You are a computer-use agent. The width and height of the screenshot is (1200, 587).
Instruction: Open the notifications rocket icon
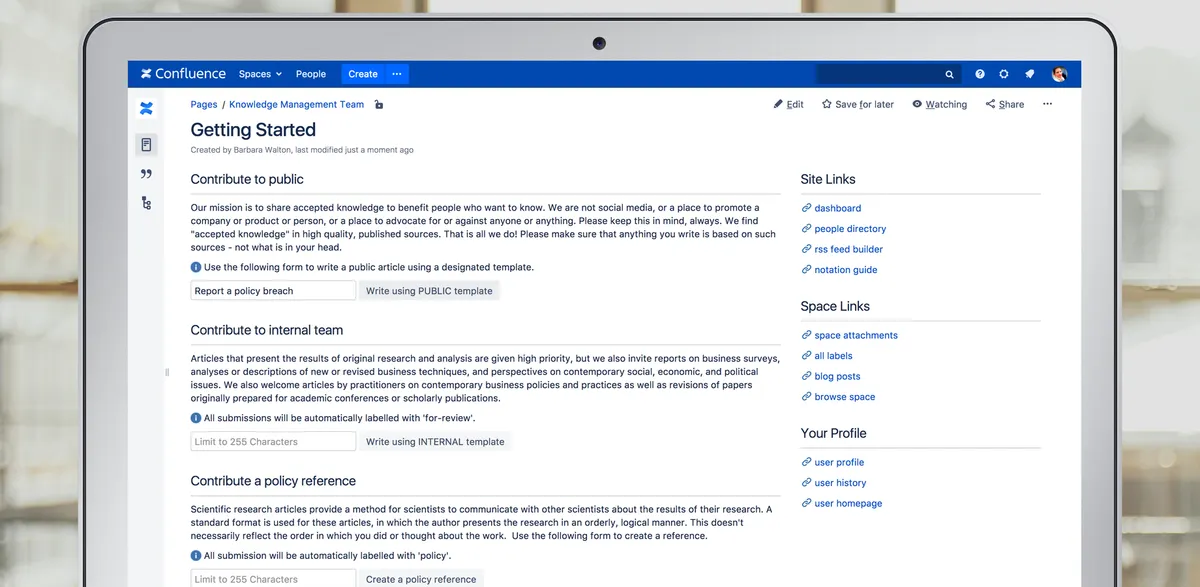1029,74
